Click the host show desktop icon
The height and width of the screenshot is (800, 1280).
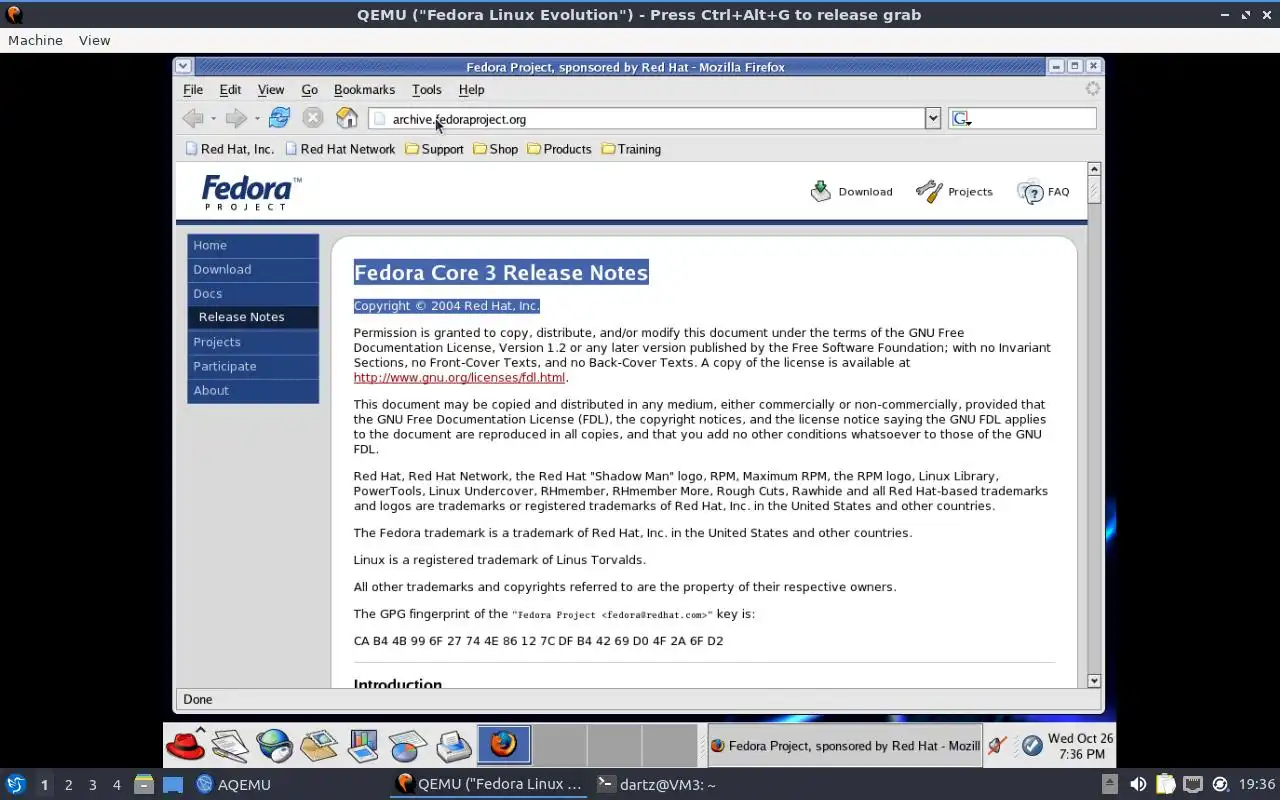pyautogui.click(x=173, y=784)
